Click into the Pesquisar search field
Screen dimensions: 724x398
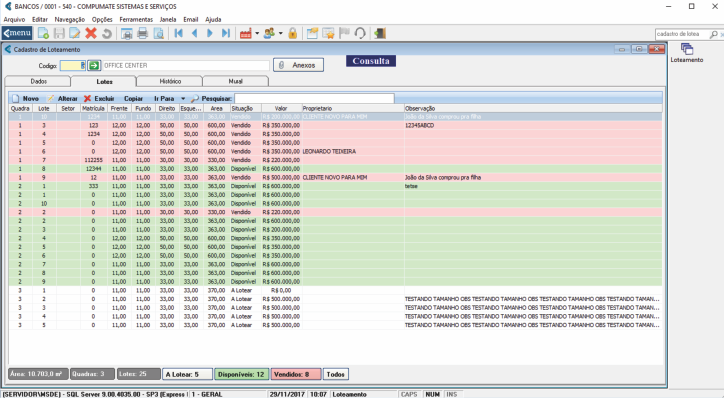tap(314, 98)
